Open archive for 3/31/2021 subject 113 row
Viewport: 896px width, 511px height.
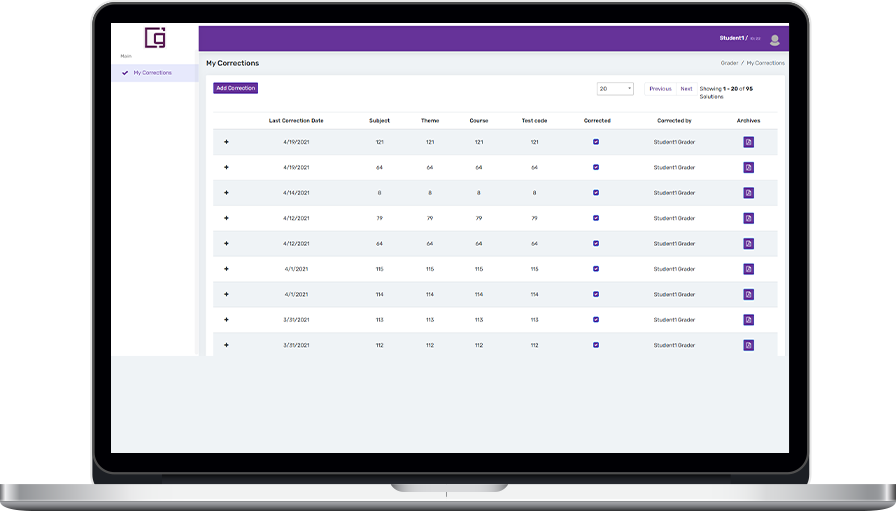click(748, 320)
